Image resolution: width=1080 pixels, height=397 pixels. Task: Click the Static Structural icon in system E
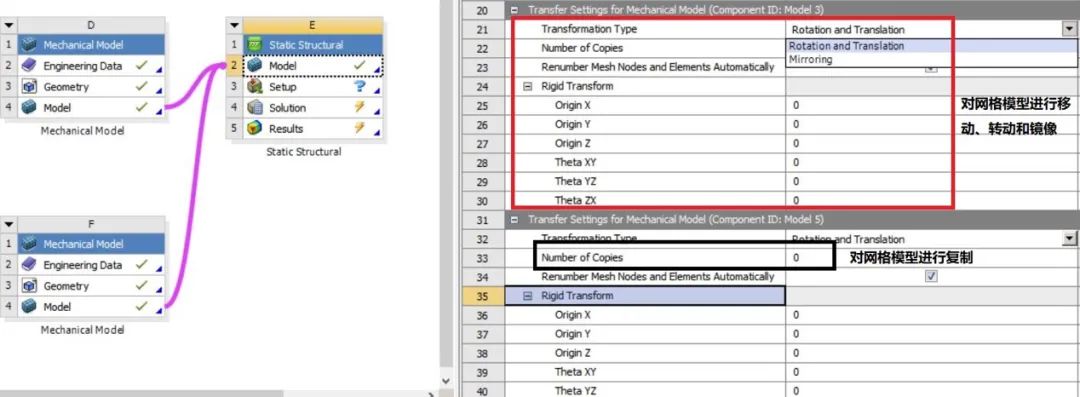[x=255, y=45]
